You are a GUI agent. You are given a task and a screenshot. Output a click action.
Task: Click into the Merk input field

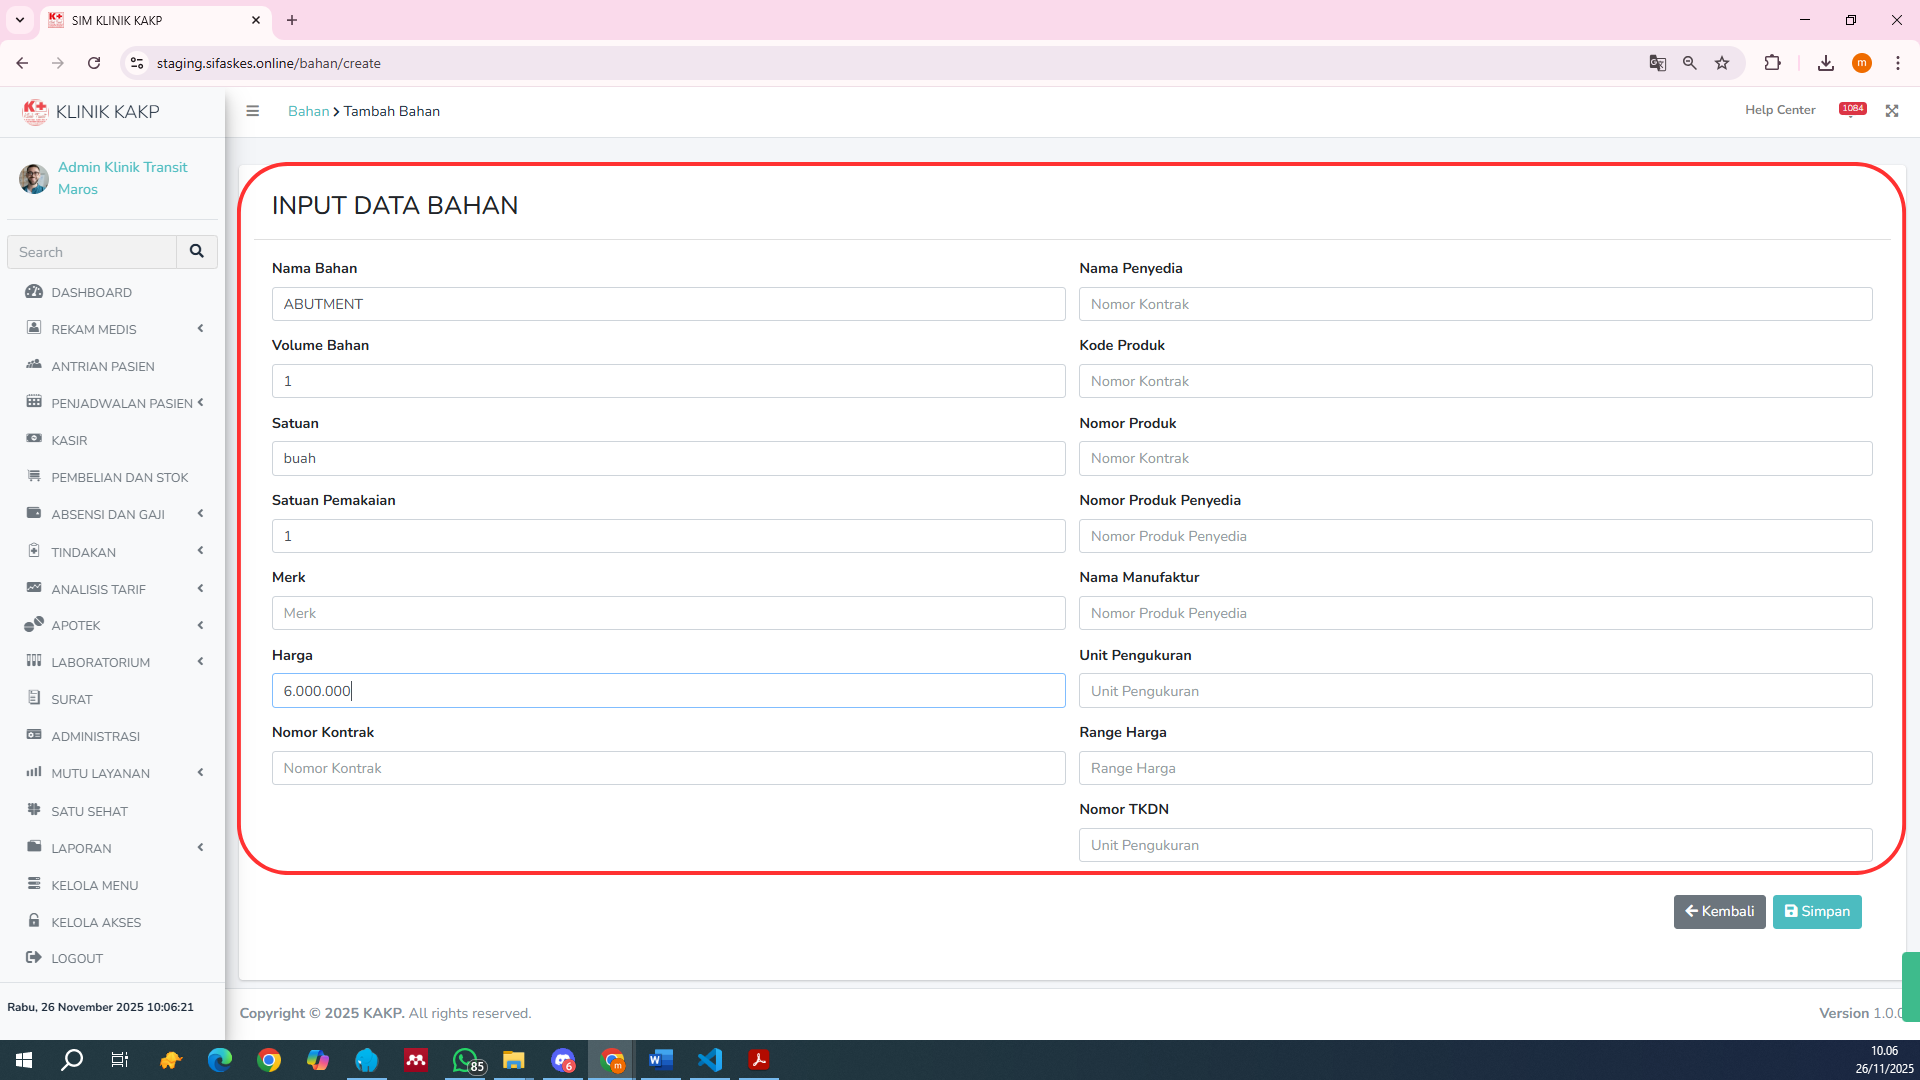coord(668,613)
